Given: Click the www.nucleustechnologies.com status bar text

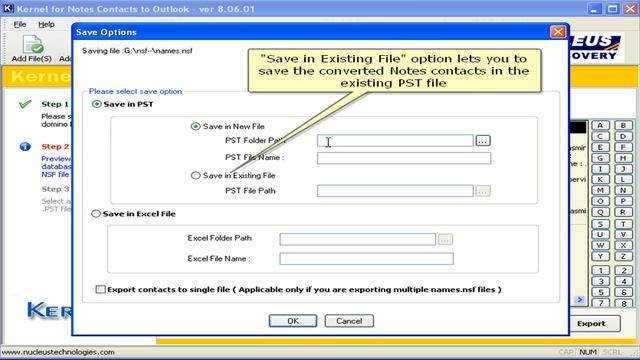Looking at the screenshot, I should pos(58,352).
